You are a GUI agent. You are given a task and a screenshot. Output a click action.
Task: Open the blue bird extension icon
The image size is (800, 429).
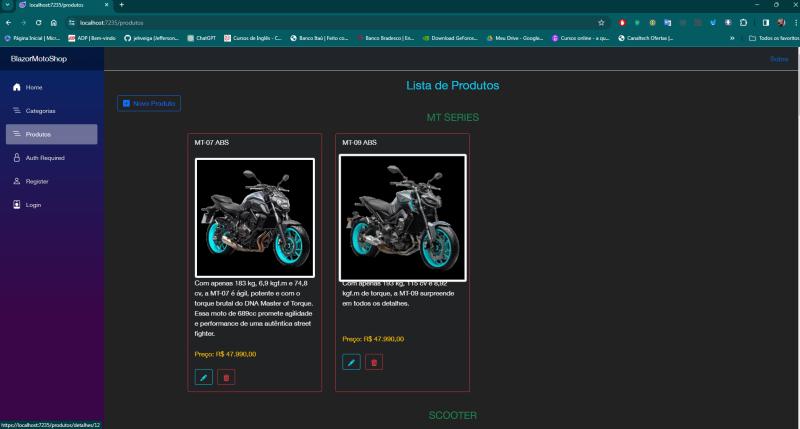[x=713, y=22]
